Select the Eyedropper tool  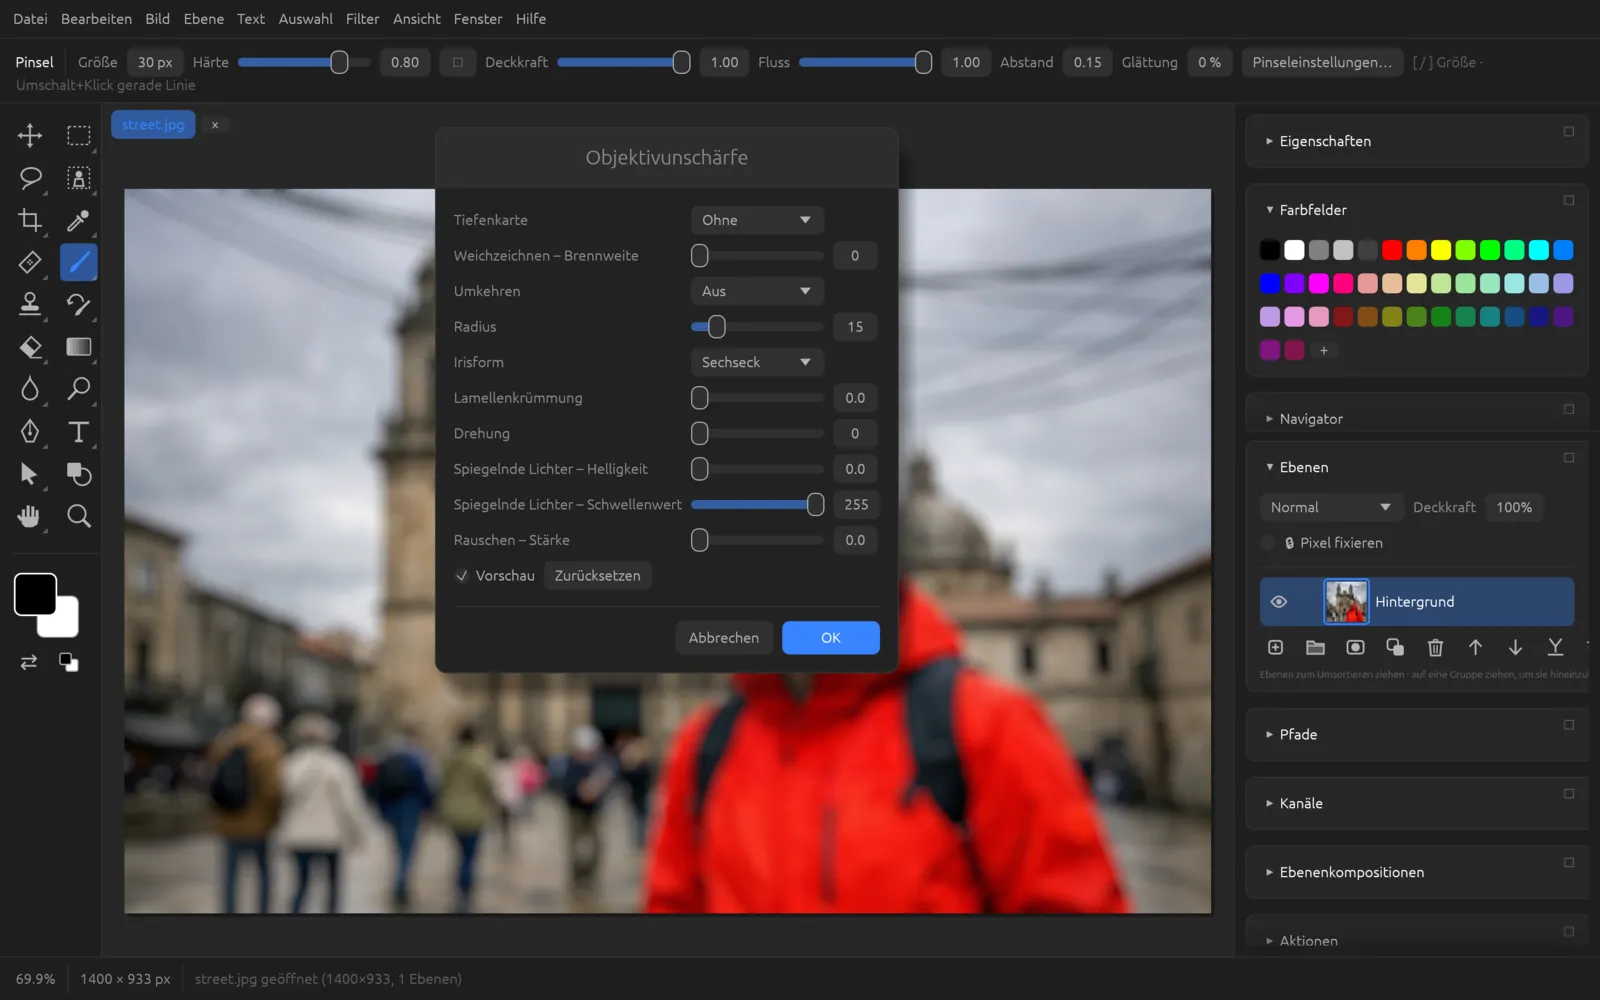[x=78, y=220]
